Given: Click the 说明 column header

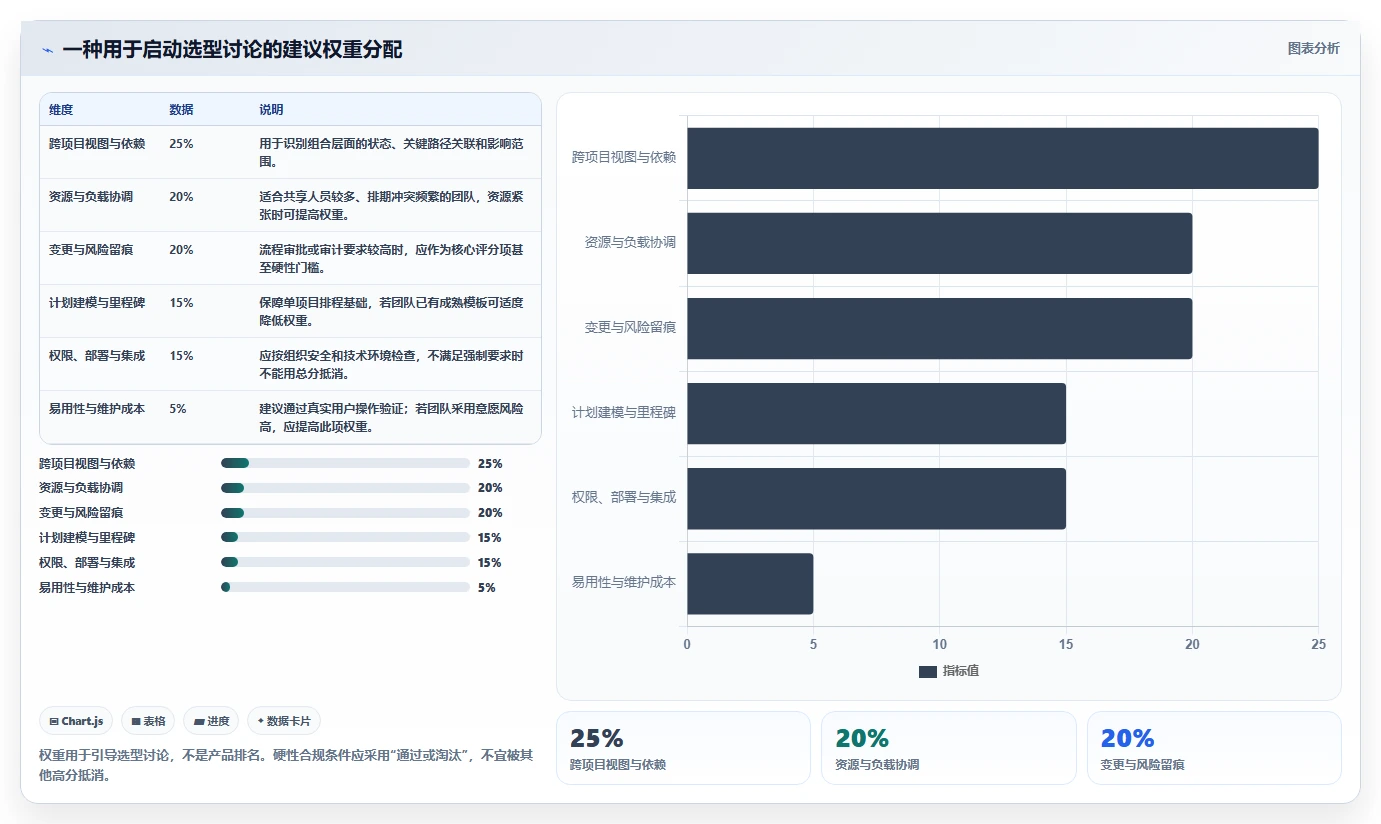Looking at the screenshot, I should [x=271, y=109].
